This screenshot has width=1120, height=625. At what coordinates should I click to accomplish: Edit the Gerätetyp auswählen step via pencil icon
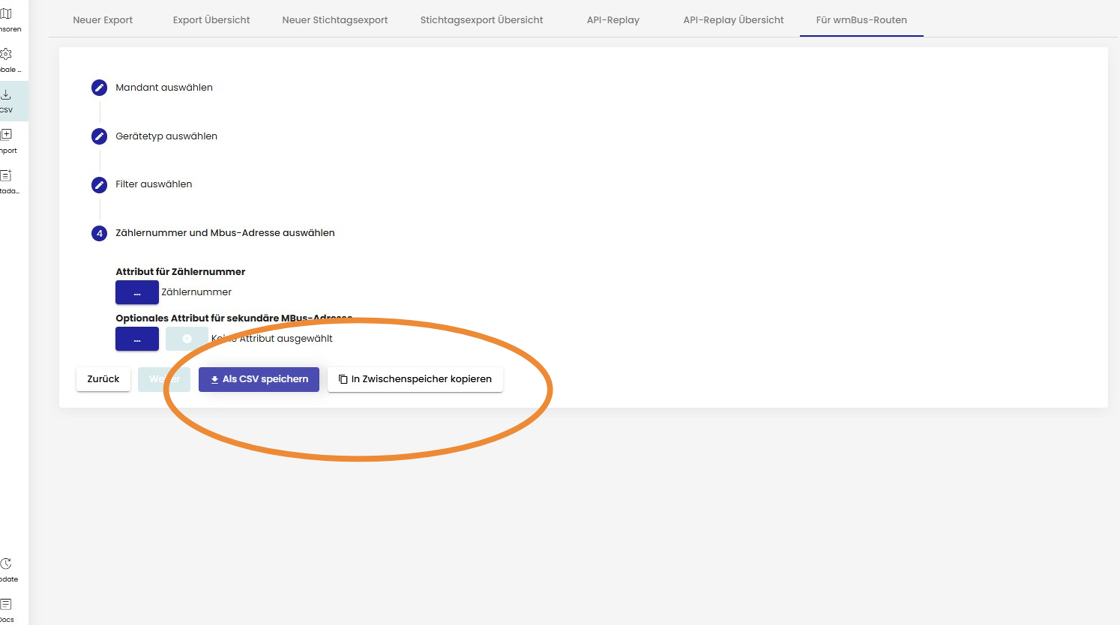99,136
